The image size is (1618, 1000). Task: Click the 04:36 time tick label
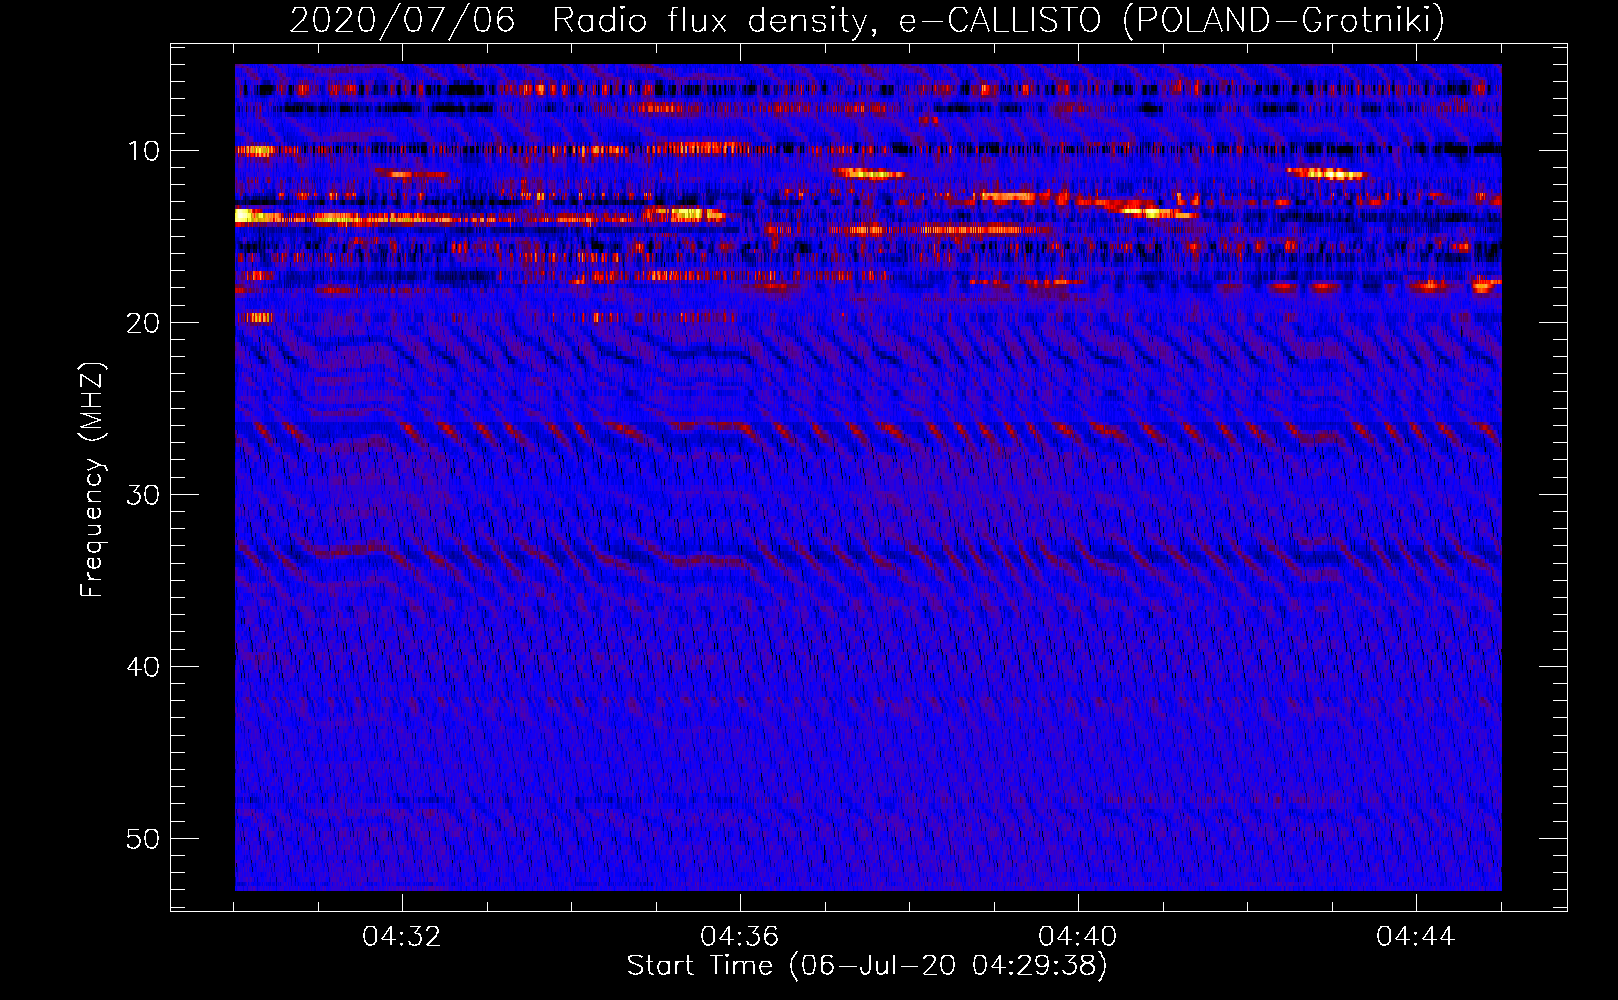click(740, 937)
